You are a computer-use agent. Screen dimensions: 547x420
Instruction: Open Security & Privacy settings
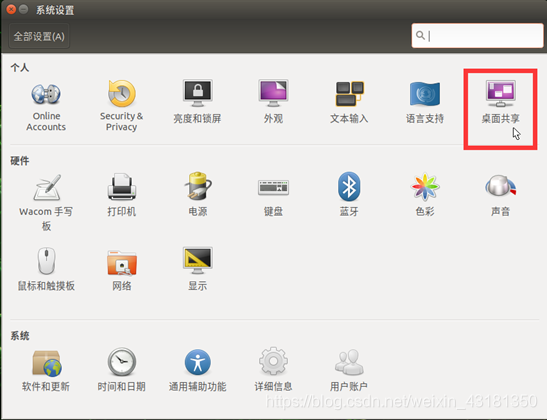tap(121, 106)
